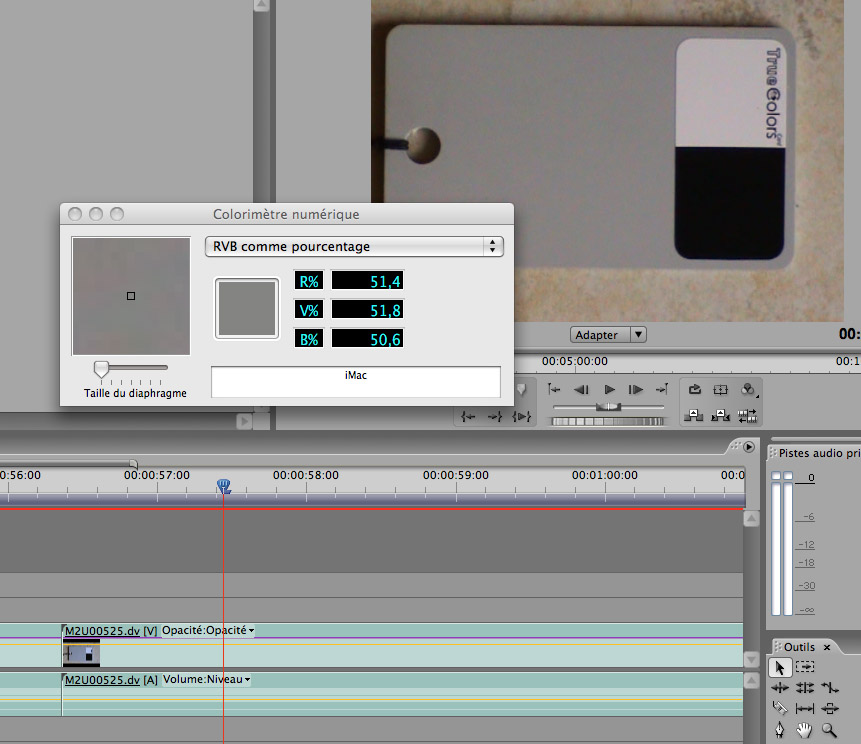This screenshot has height=744, width=861.
Task: Click the shuttle slider handle
Action: (x=608, y=407)
